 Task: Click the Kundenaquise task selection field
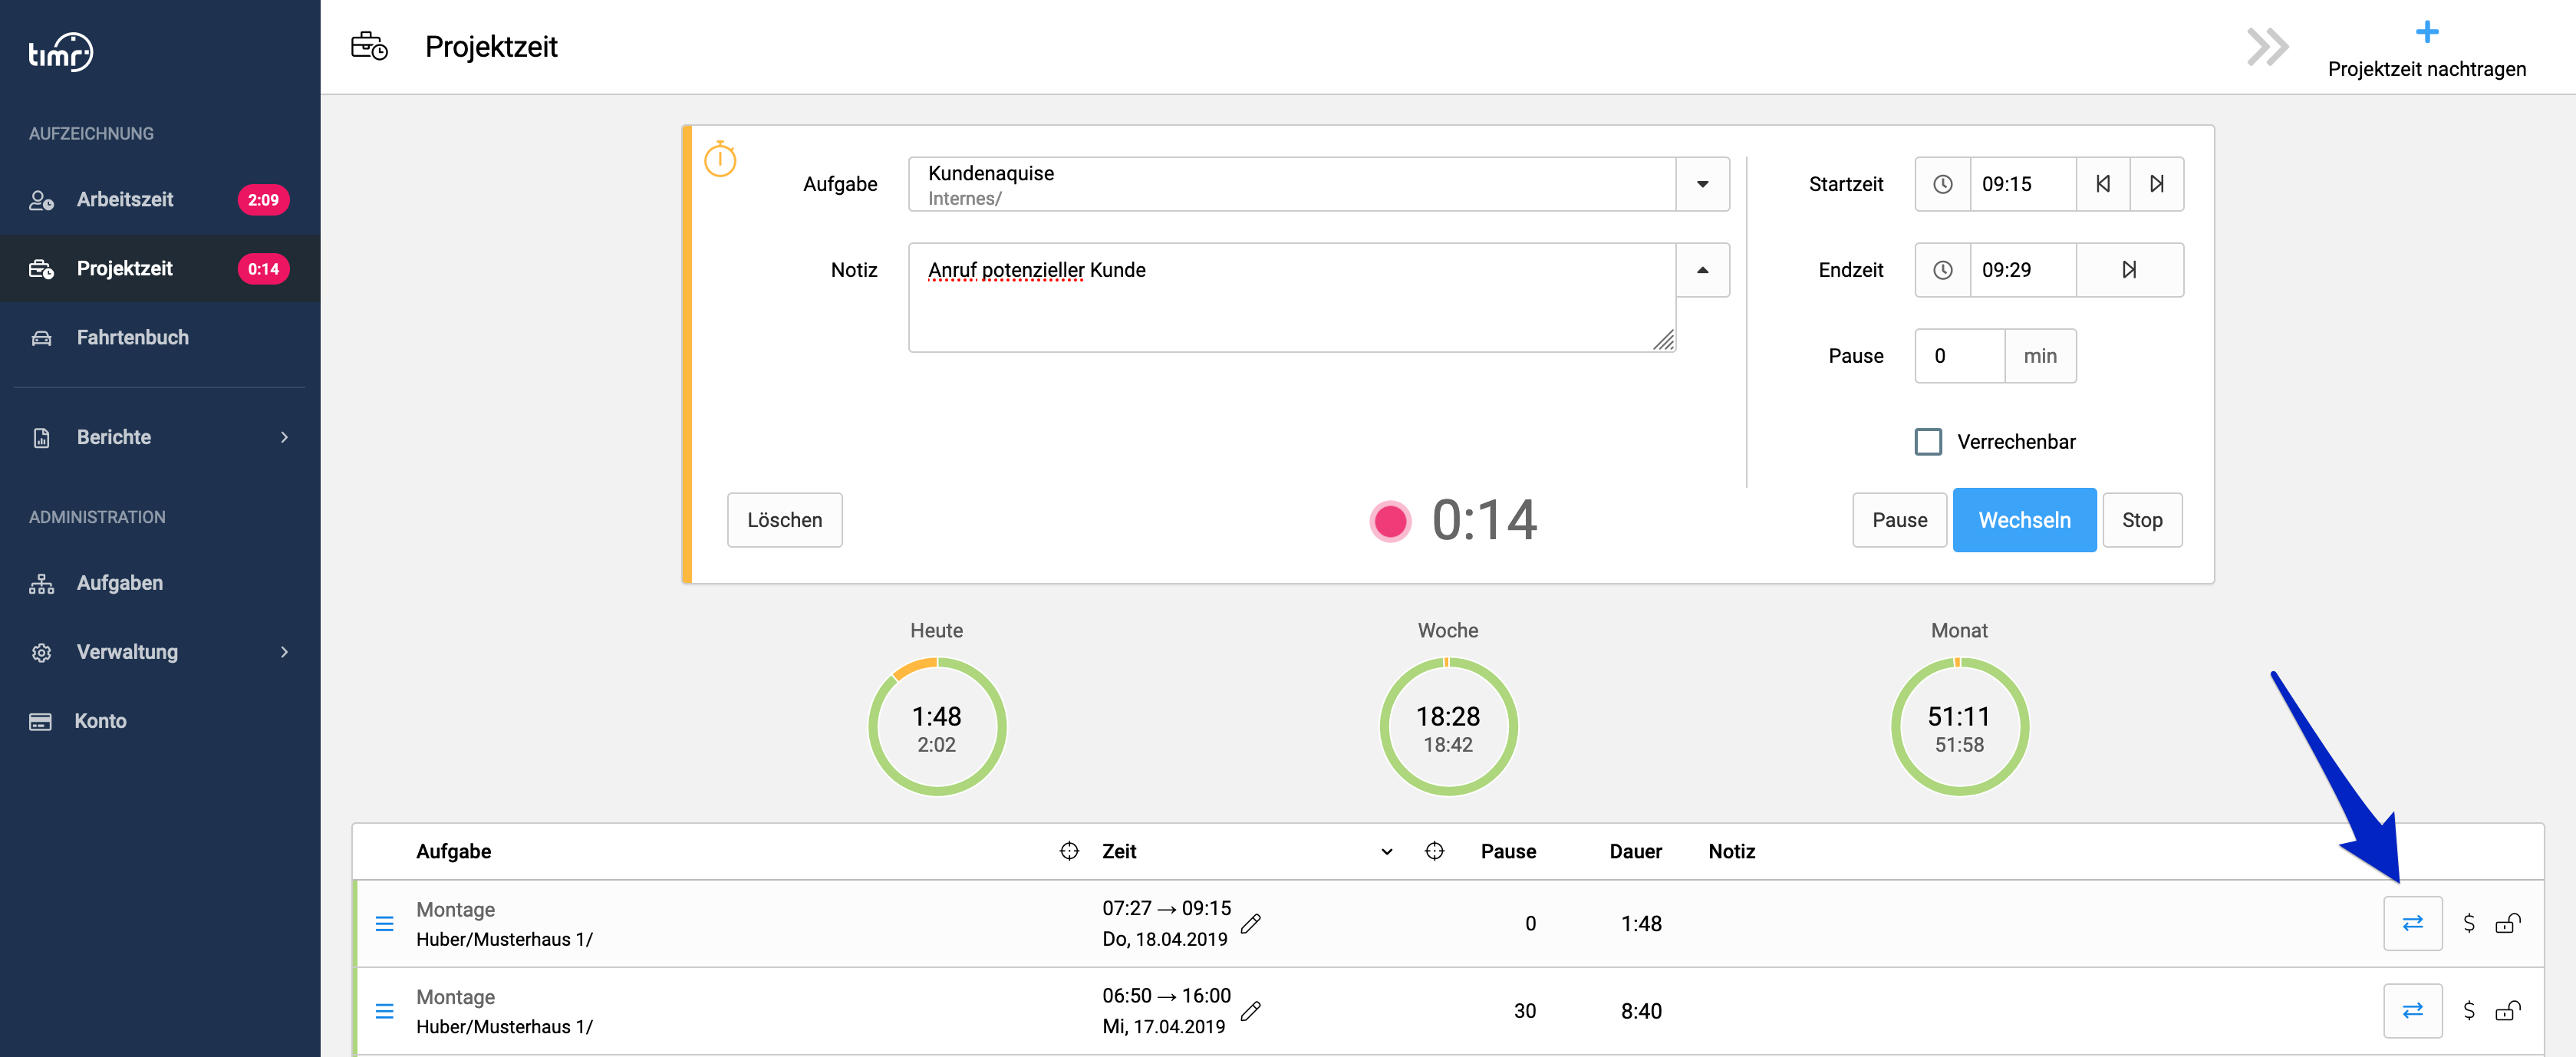1292,184
